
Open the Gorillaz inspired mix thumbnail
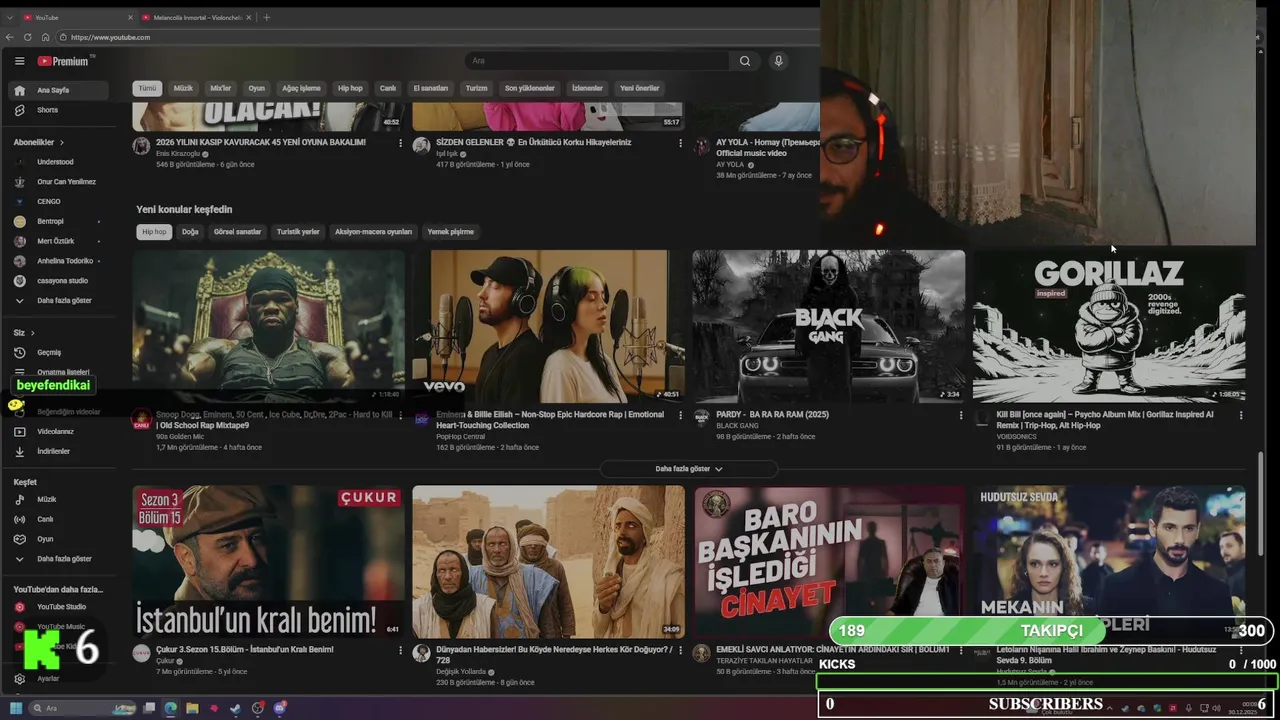click(x=1109, y=326)
